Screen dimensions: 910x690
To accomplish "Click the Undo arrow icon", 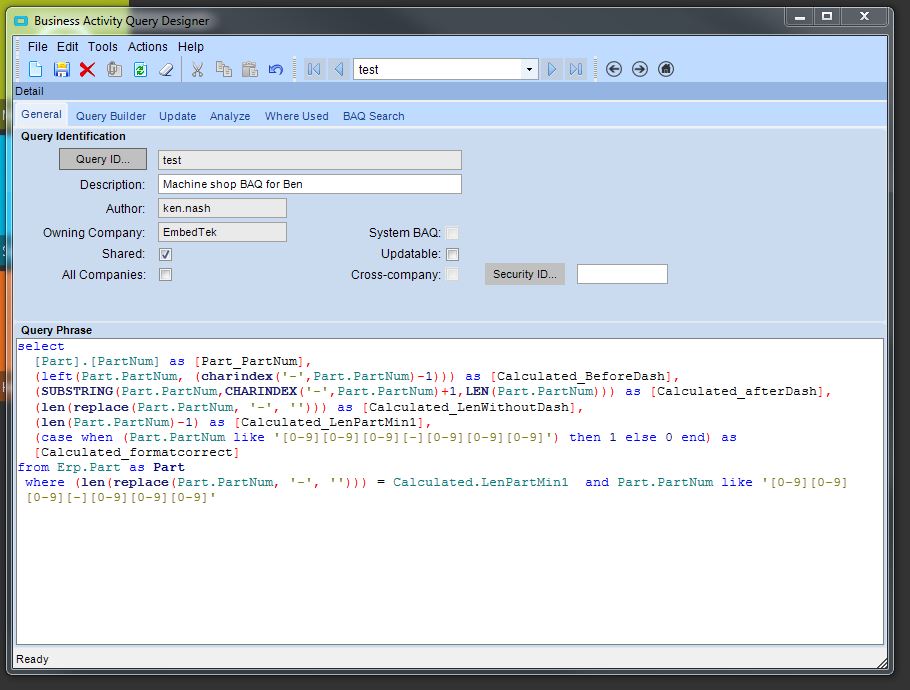I will coord(276,69).
